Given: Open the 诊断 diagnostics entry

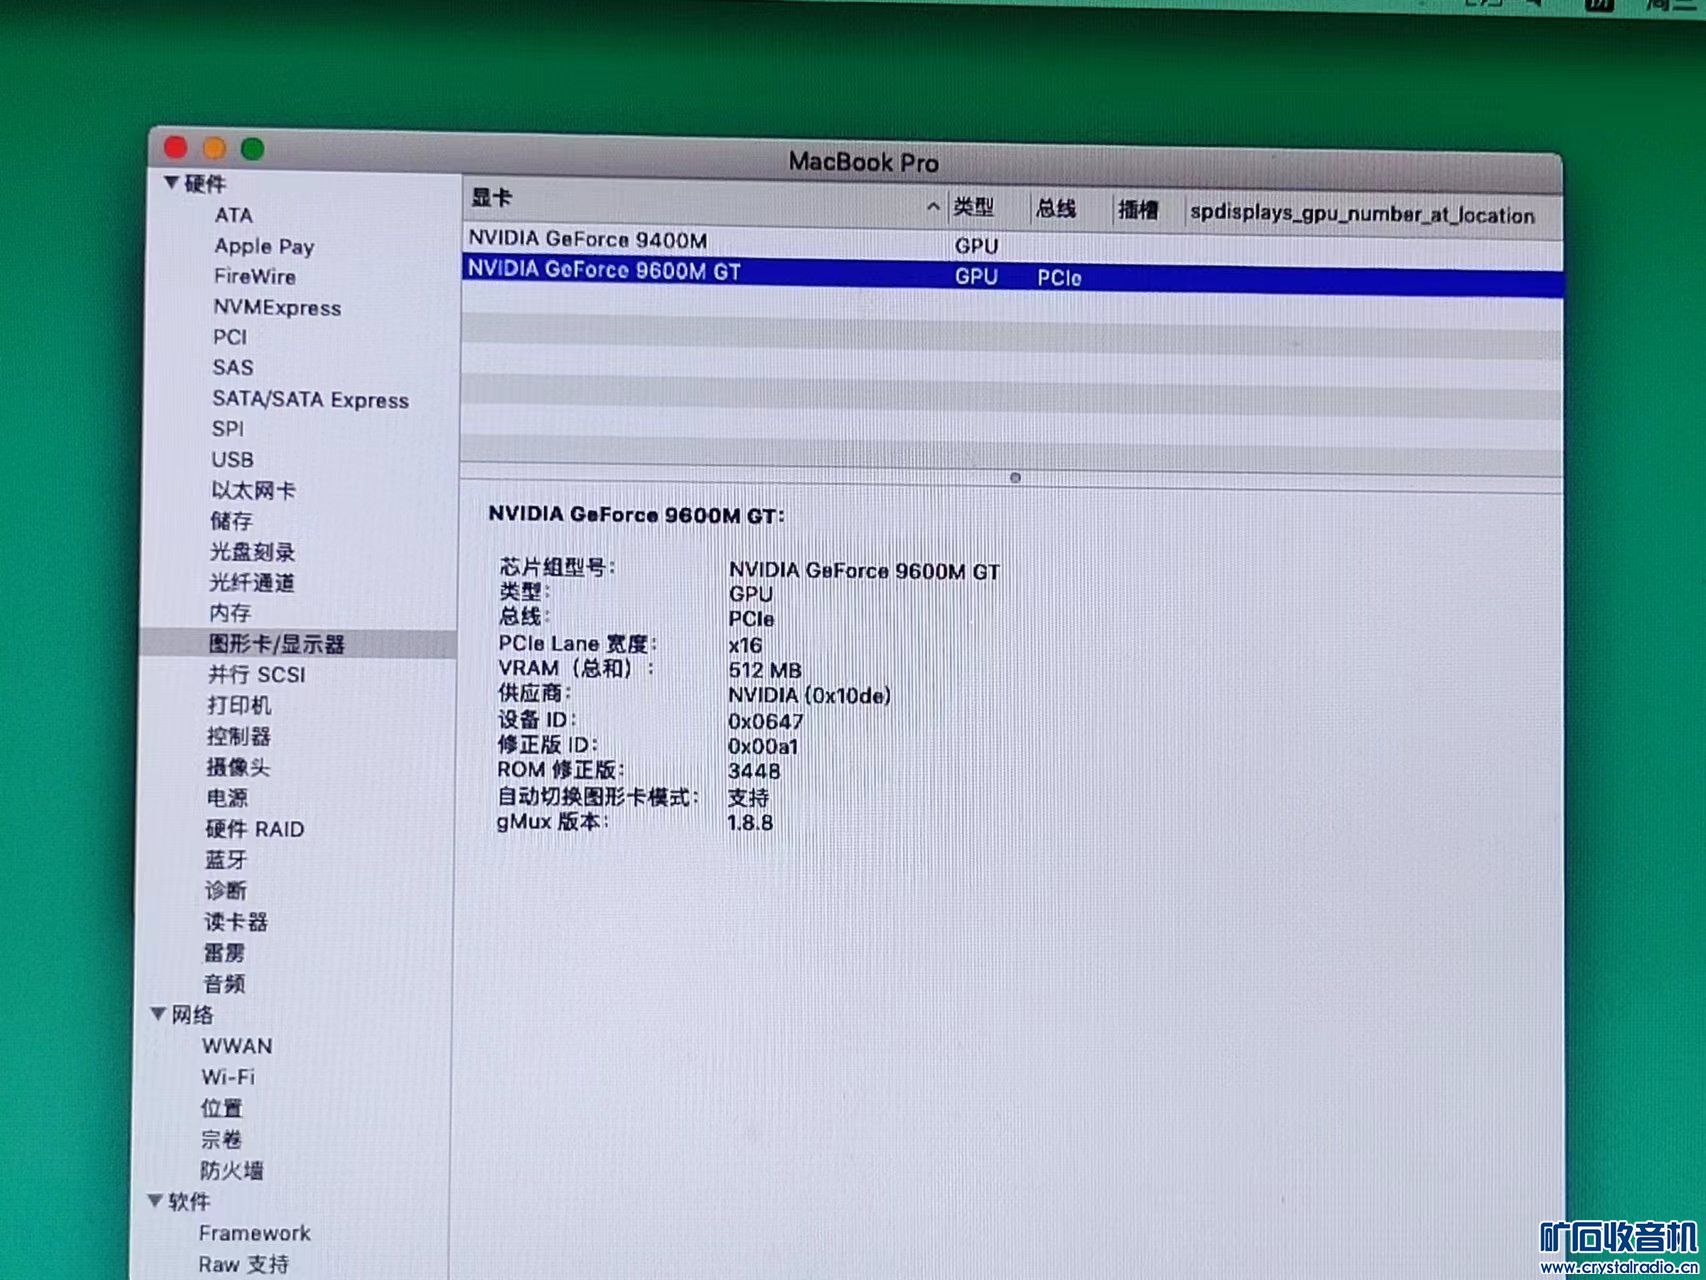Looking at the screenshot, I should (225, 890).
